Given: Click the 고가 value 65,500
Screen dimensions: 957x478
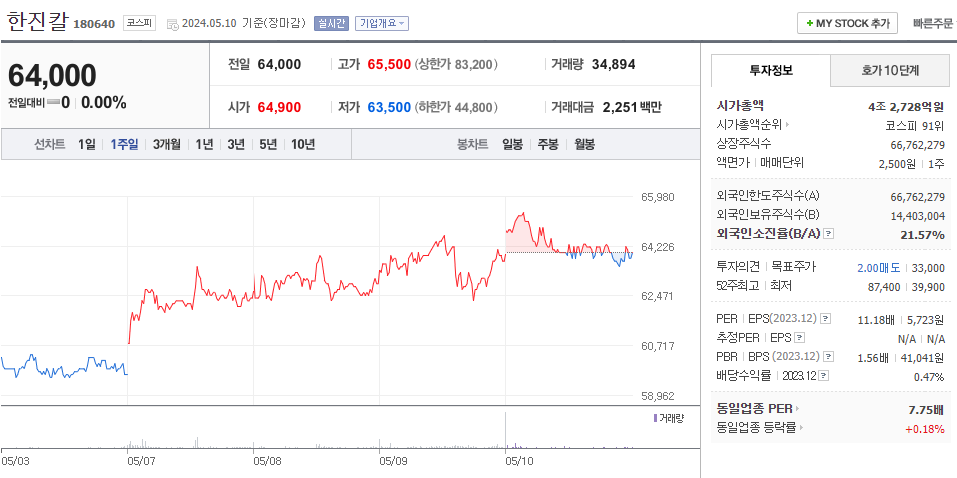Looking at the screenshot, I should [x=389, y=64].
